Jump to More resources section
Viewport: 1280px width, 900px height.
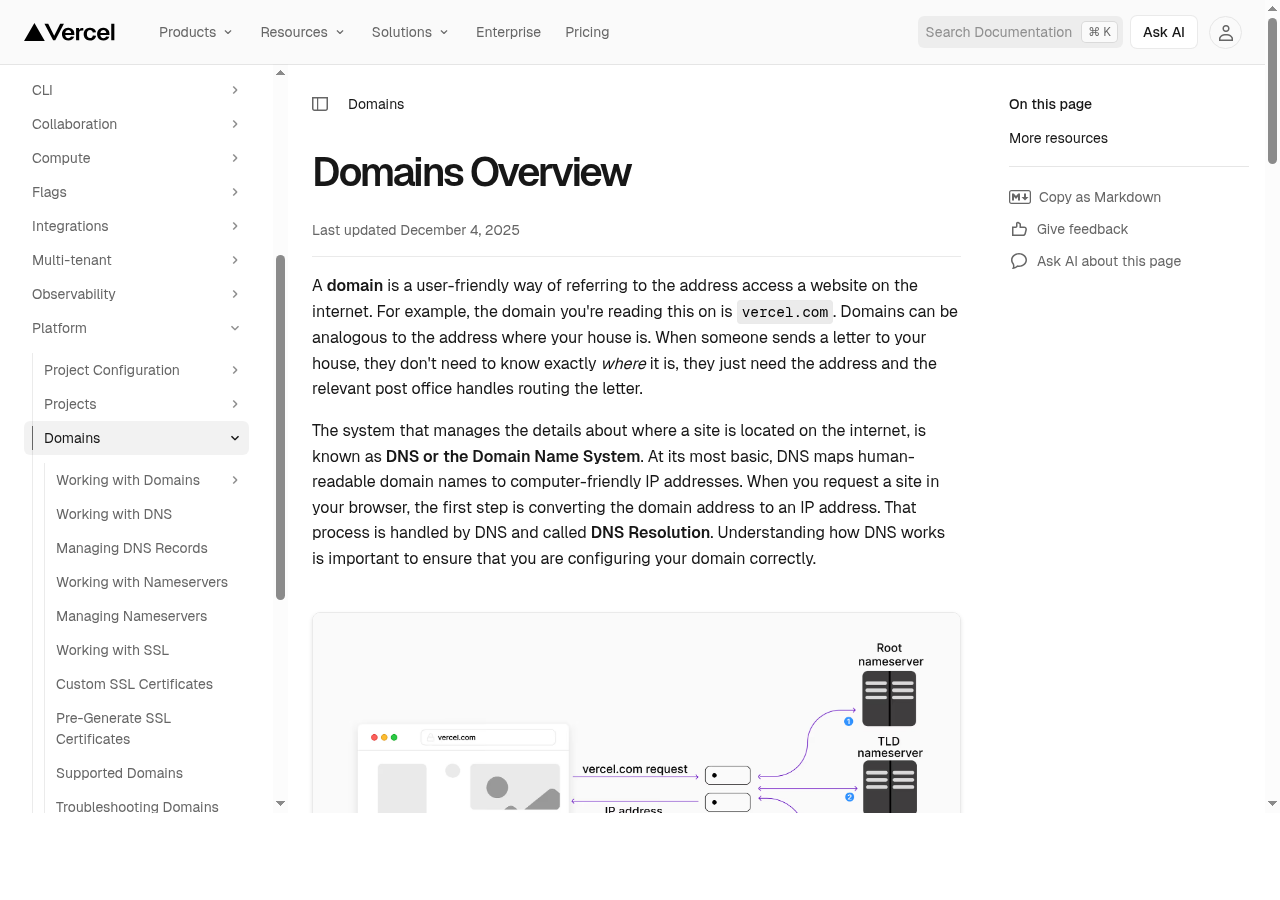[1058, 138]
